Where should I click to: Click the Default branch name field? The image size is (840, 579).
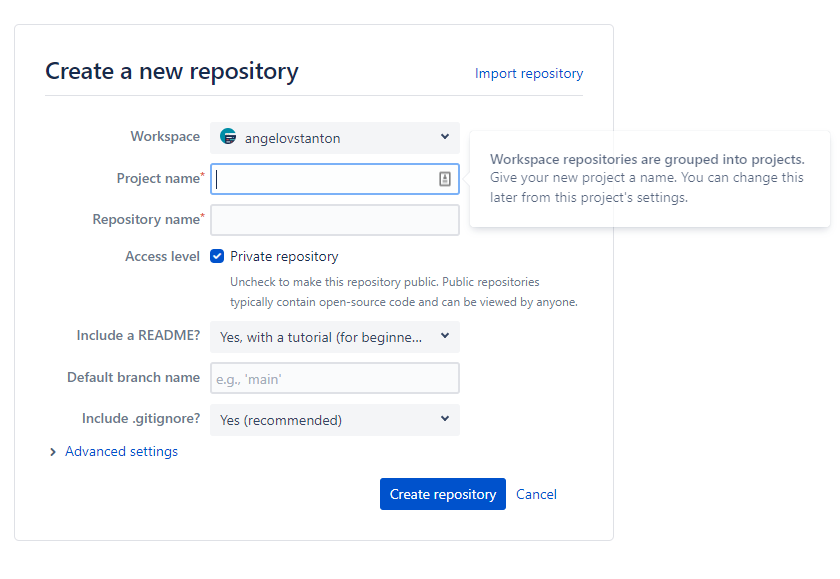click(x=334, y=378)
